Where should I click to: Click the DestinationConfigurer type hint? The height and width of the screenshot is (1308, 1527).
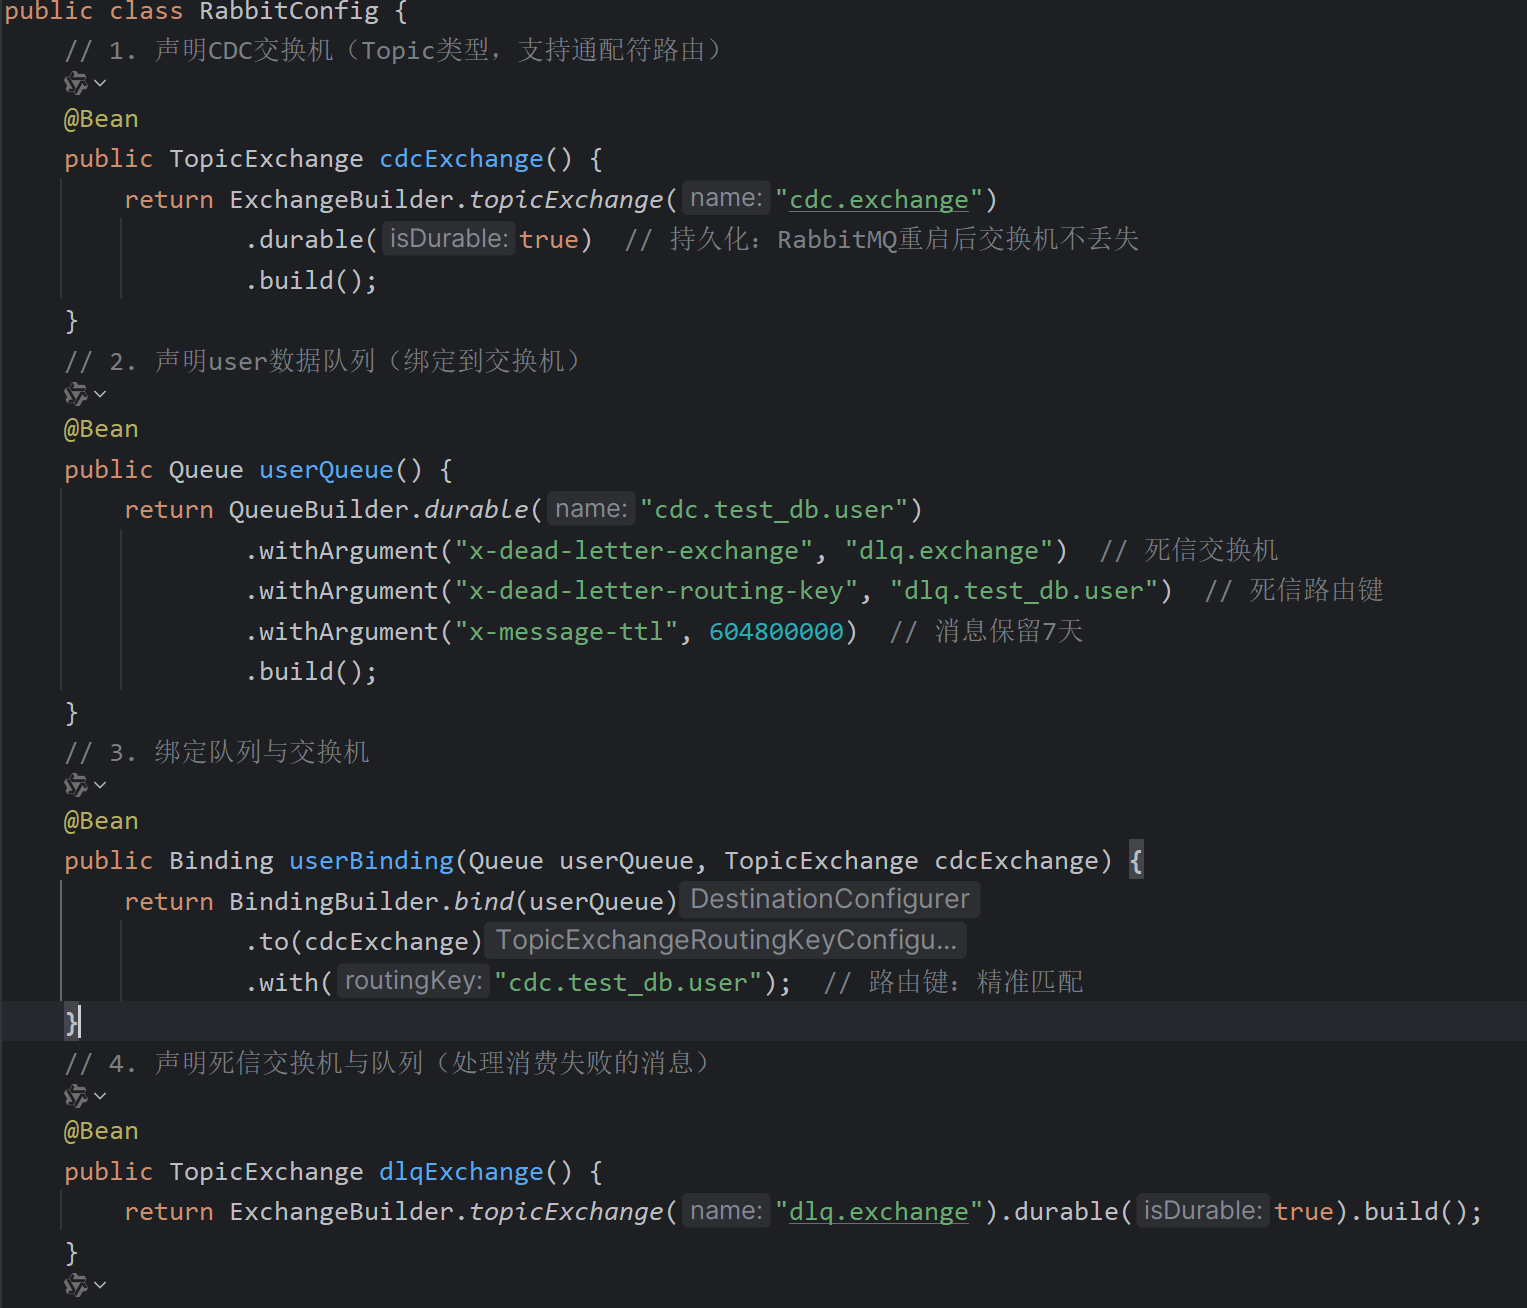(x=828, y=898)
